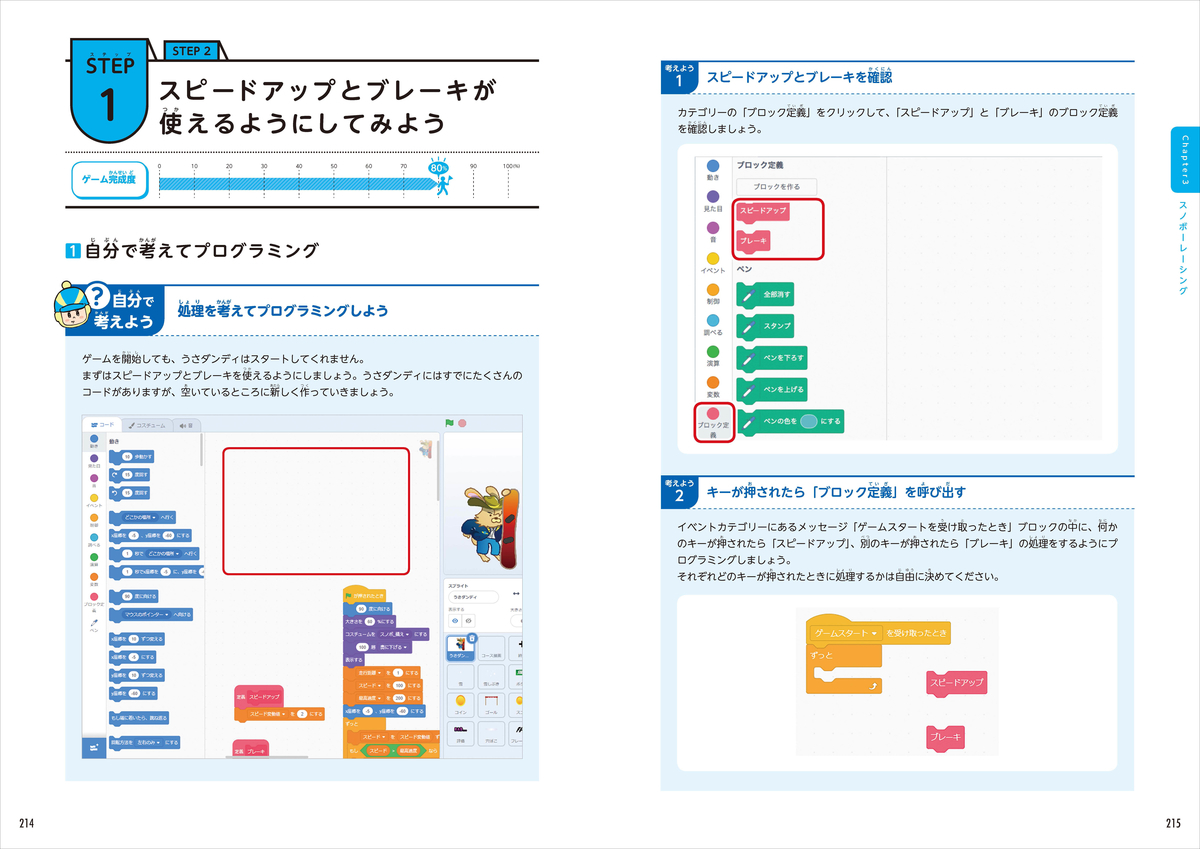
Task: Click the 全部消す pen block
Action: pyautogui.click(x=765, y=294)
